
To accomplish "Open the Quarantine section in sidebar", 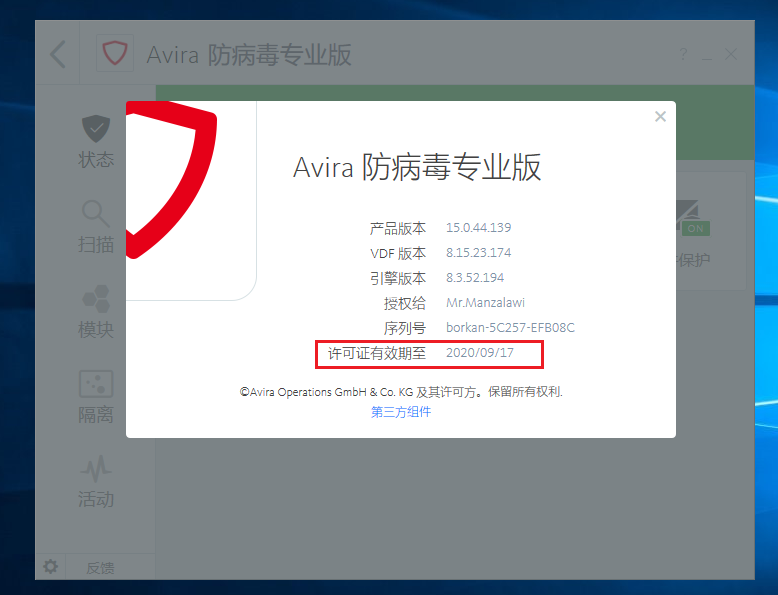I will point(96,397).
